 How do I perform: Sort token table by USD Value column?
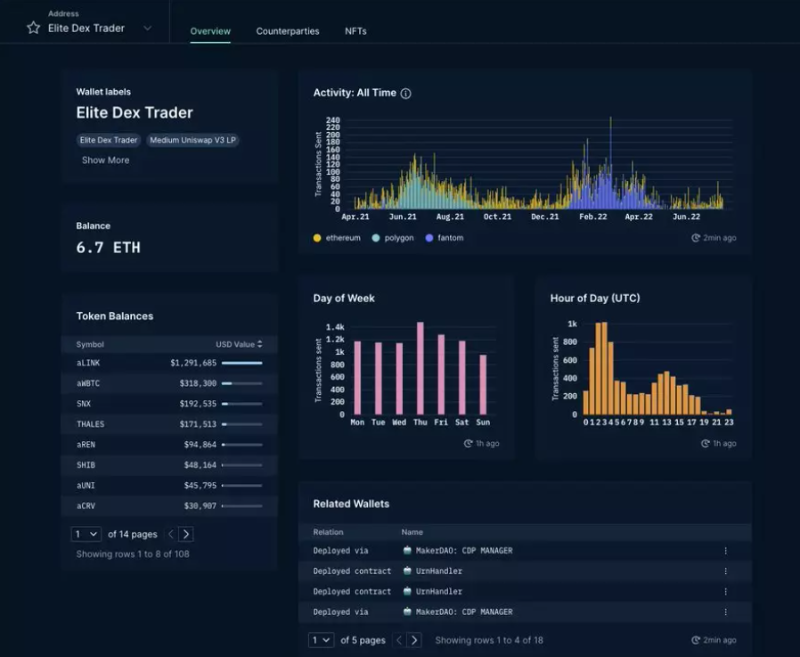click(x=239, y=344)
